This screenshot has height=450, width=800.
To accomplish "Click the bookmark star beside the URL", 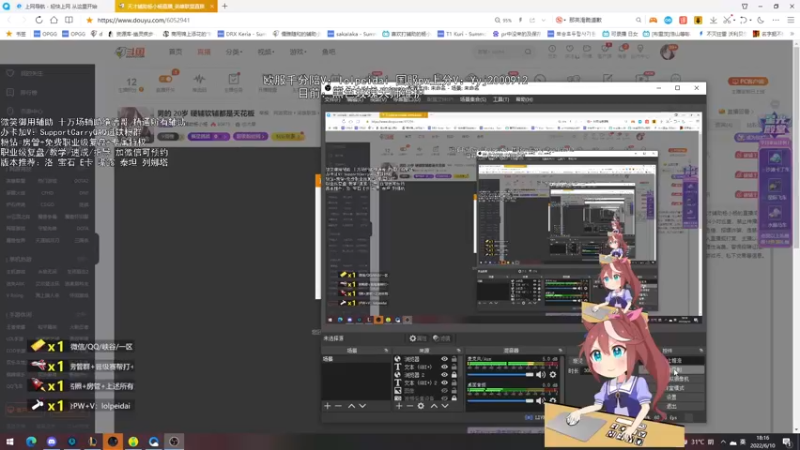I will point(89,20).
